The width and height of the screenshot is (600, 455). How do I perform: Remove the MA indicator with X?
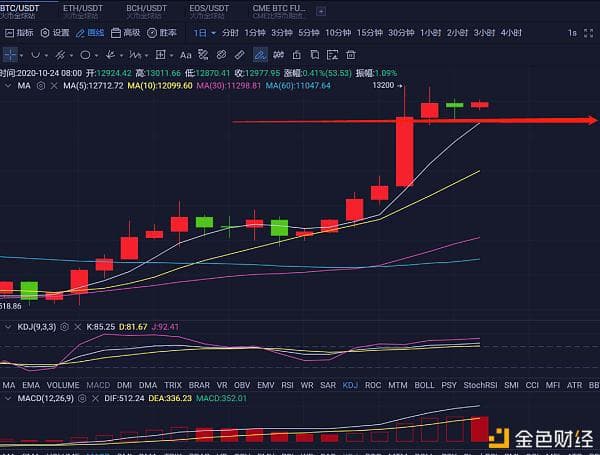(53, 86)
